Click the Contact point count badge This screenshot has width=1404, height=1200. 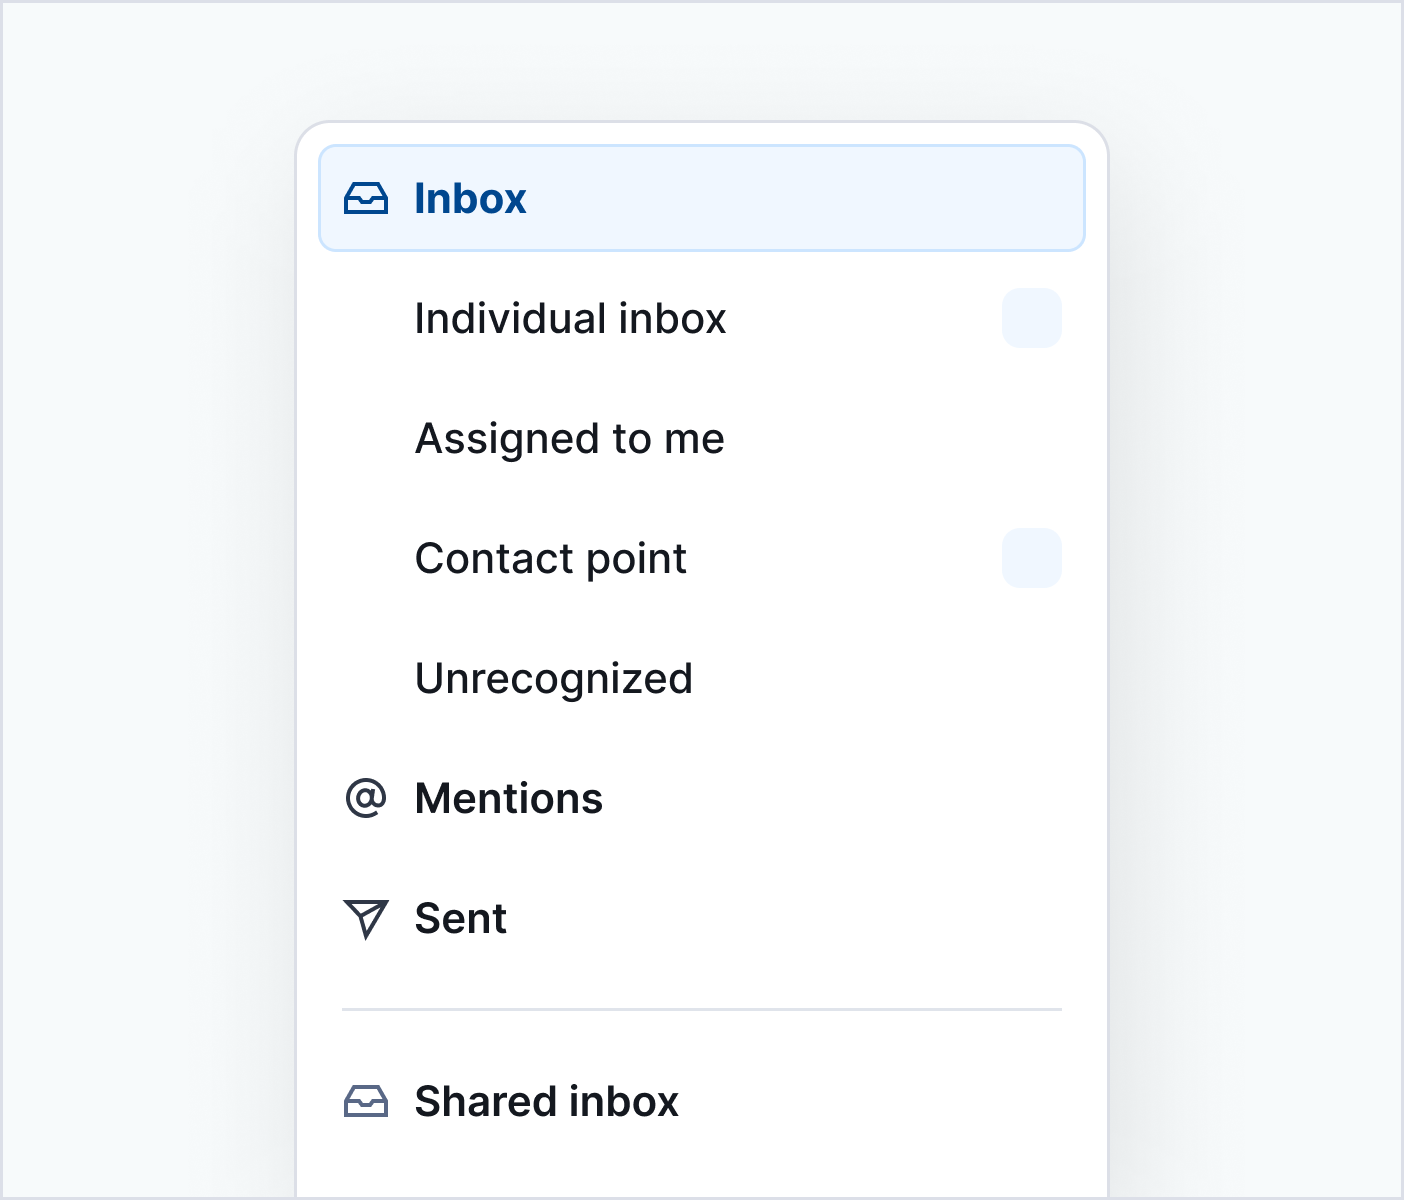(1031, 558)
